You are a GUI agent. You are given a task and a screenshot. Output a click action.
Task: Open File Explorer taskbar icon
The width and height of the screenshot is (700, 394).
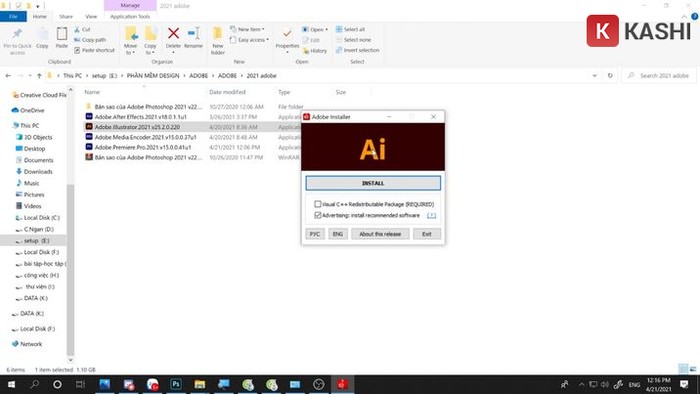(200, 384)
